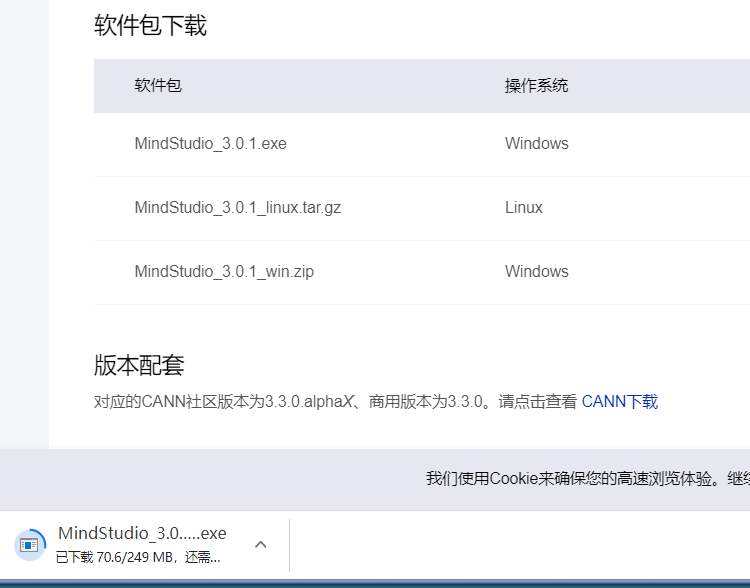Click the 软件包下载 section heading

click(150, 26)
